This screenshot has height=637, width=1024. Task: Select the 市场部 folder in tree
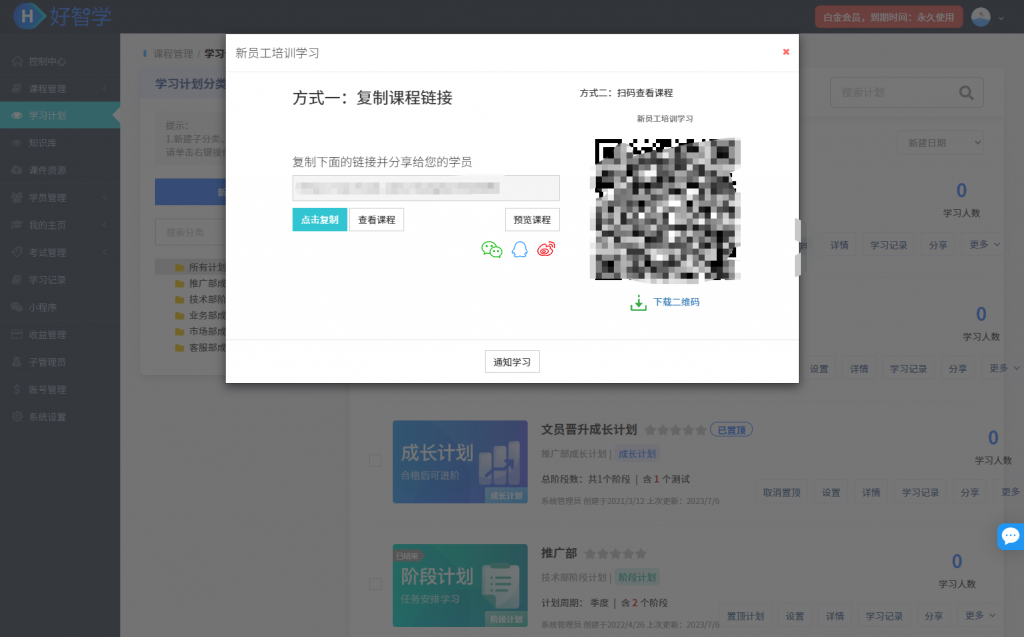[200, 331]
